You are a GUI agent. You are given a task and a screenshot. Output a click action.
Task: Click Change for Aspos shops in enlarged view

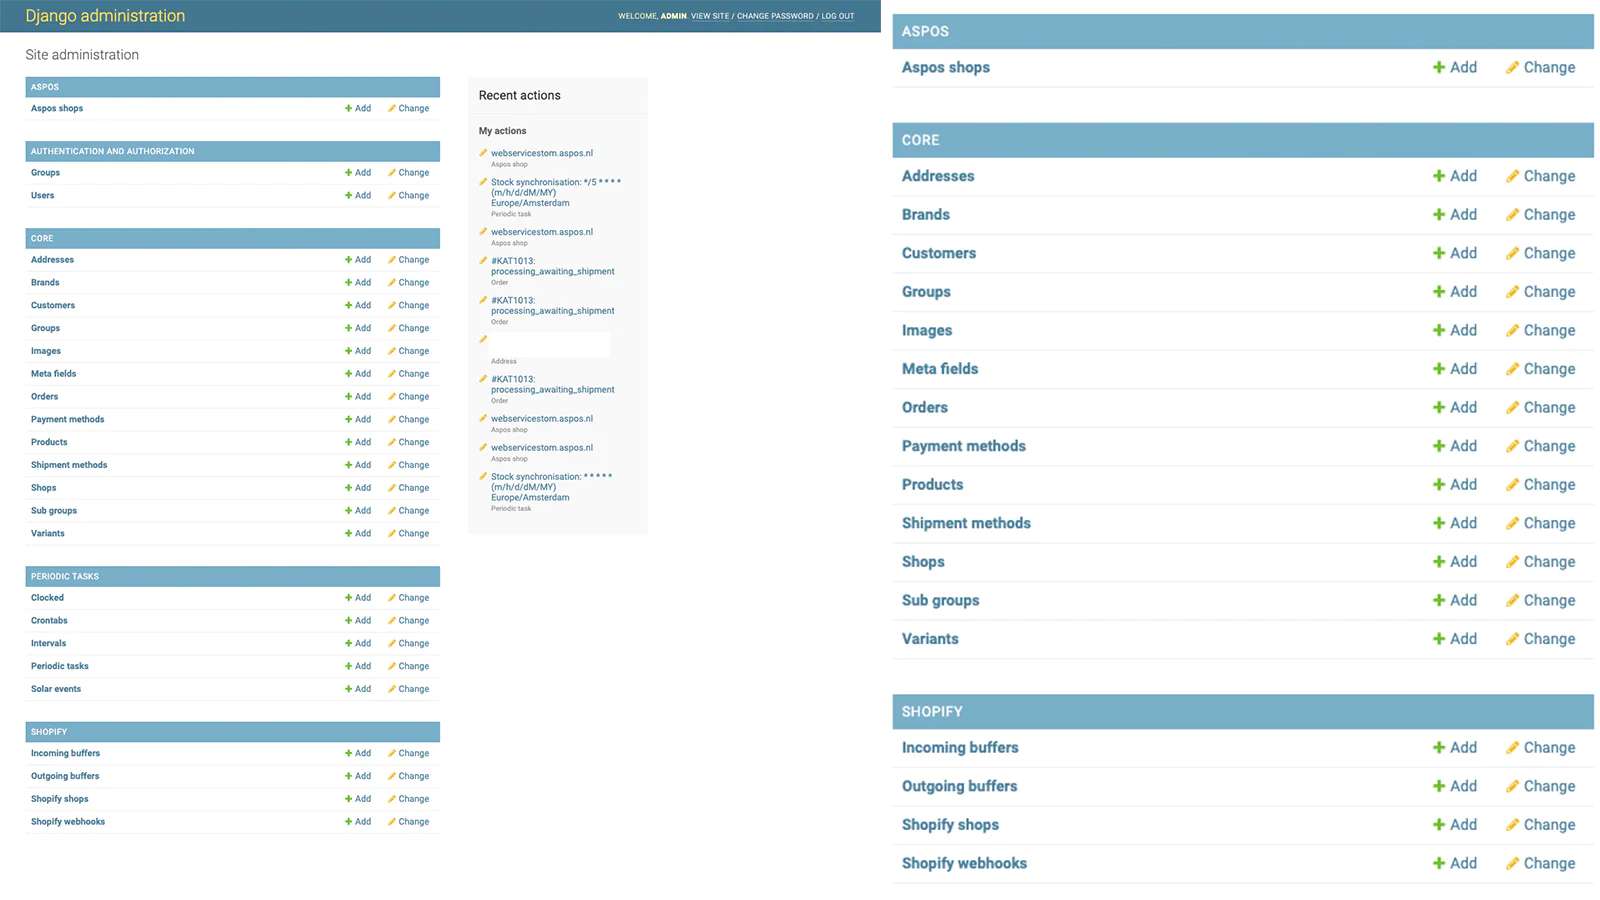point(1549,67)
